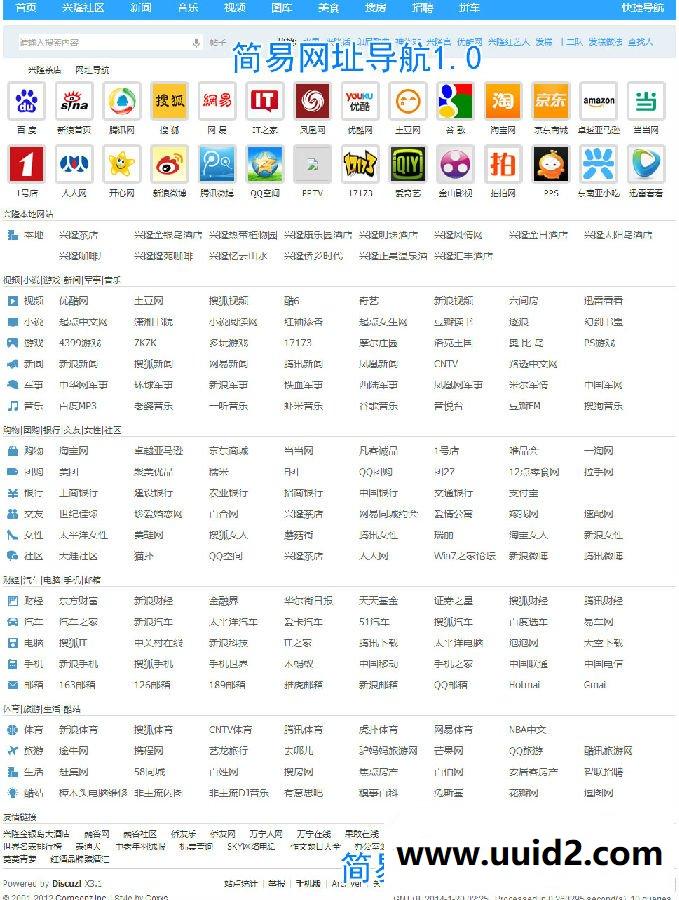Open the green iQIYI icon
679x900 pixels.
(x=408, y=164)
